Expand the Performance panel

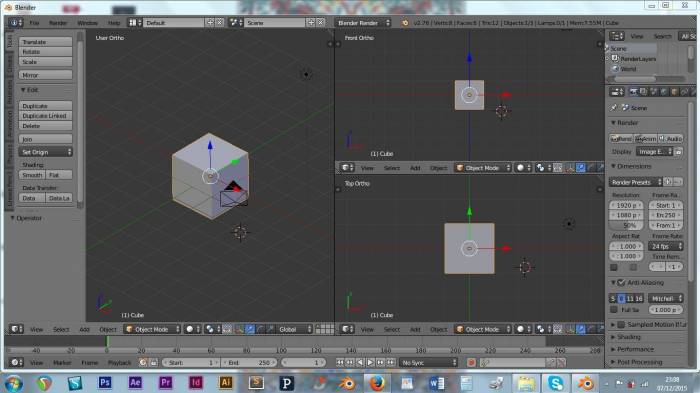[x=635, y=349]
